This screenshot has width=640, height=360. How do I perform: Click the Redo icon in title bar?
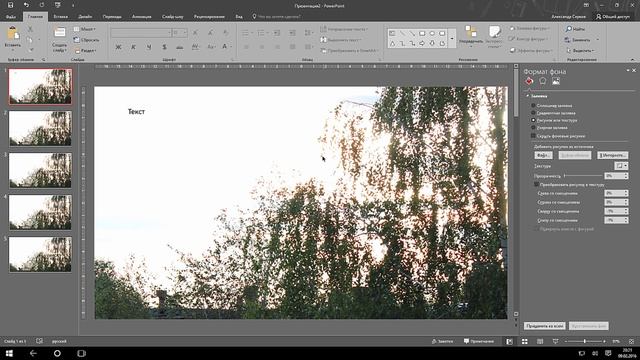[x=42, y=5]
